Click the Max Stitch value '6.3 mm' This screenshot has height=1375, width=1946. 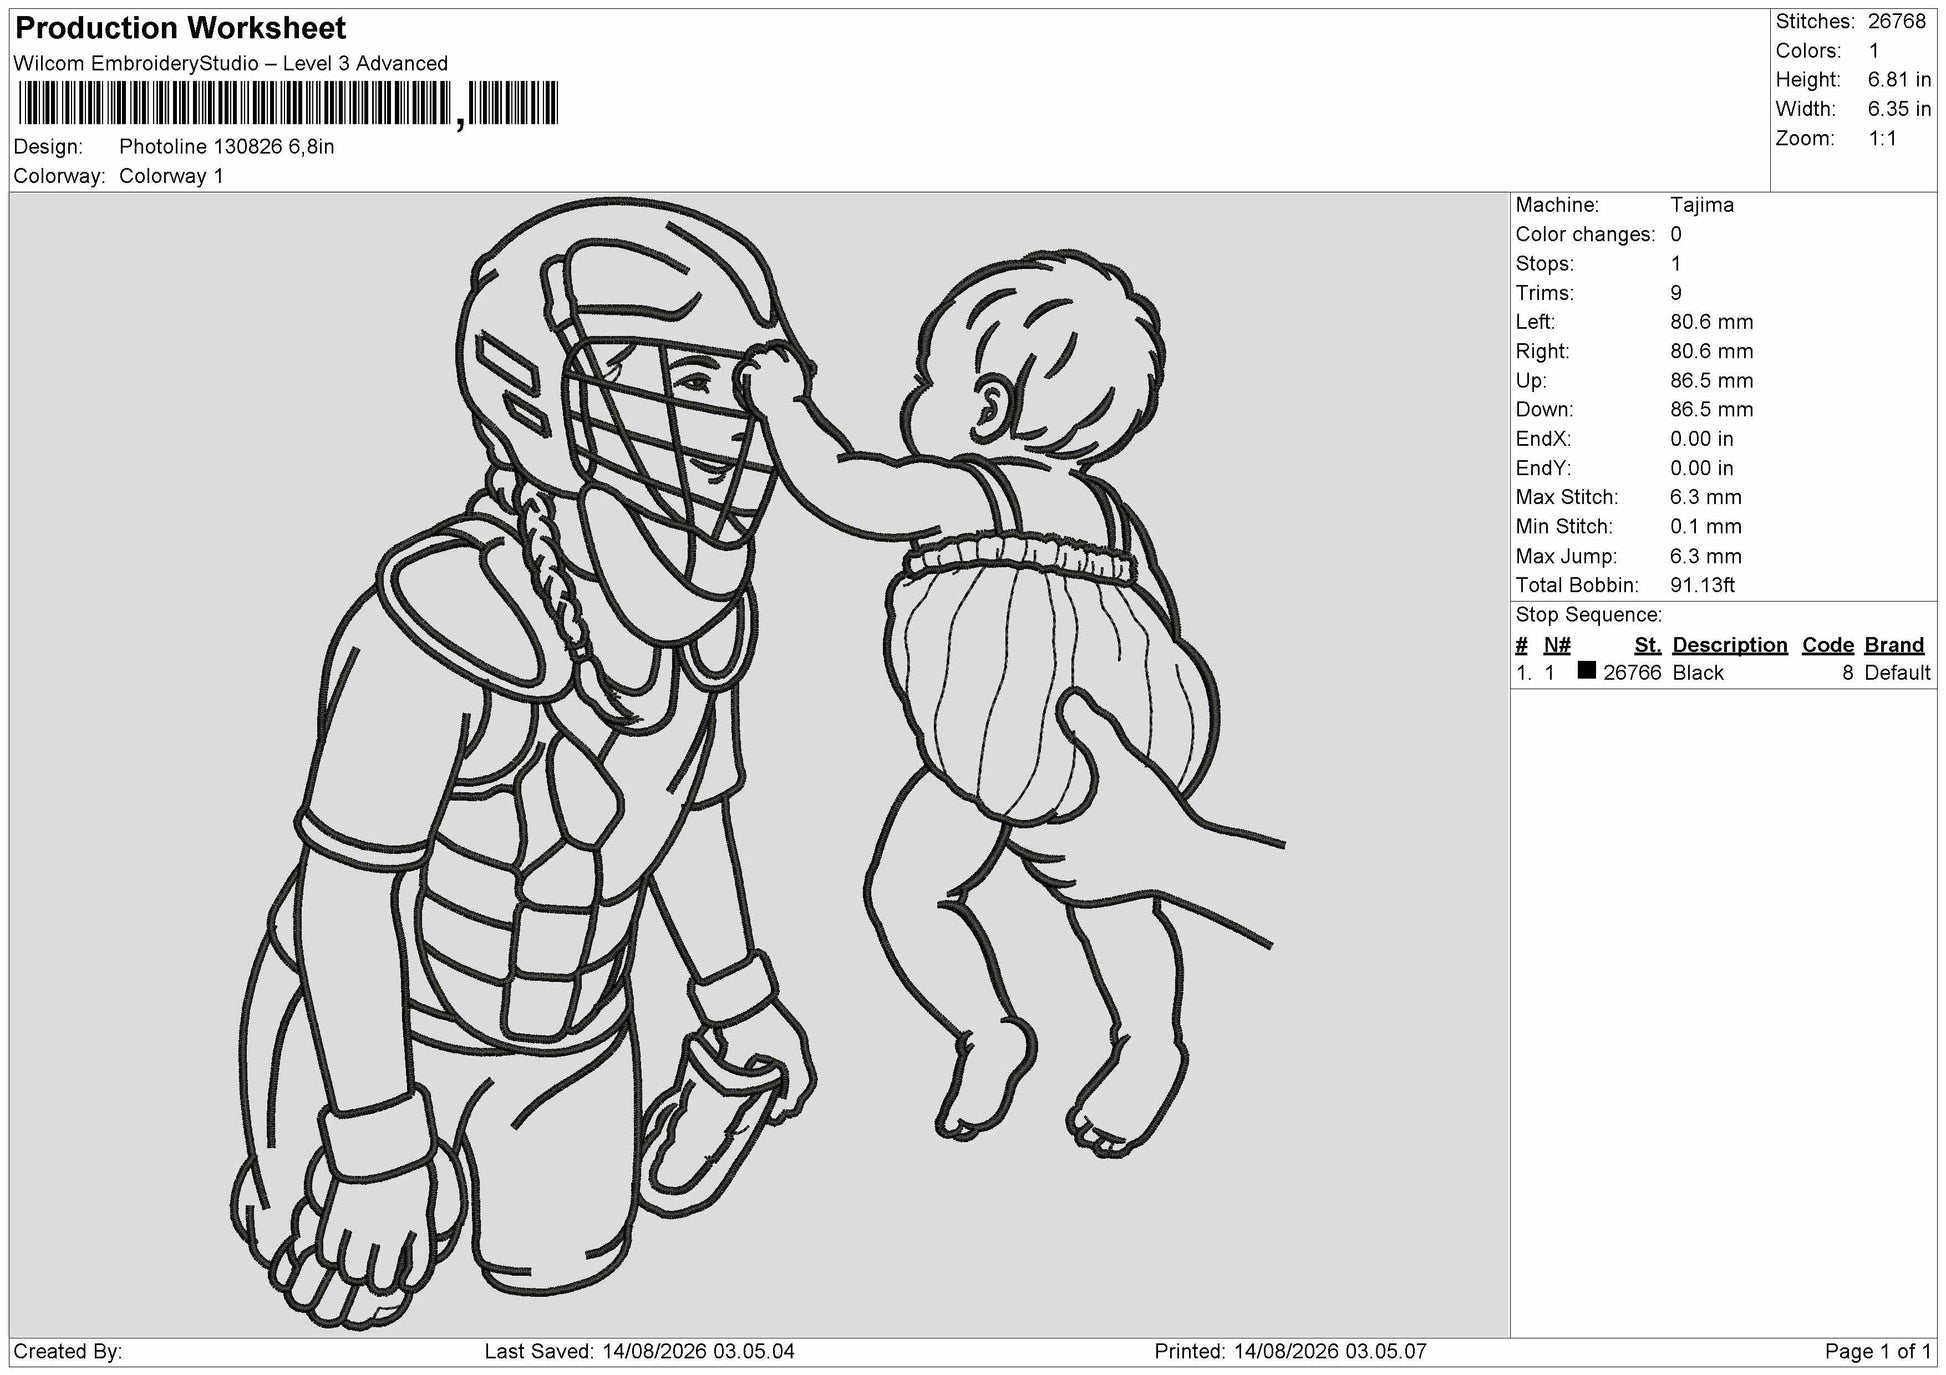point(1705,497)
